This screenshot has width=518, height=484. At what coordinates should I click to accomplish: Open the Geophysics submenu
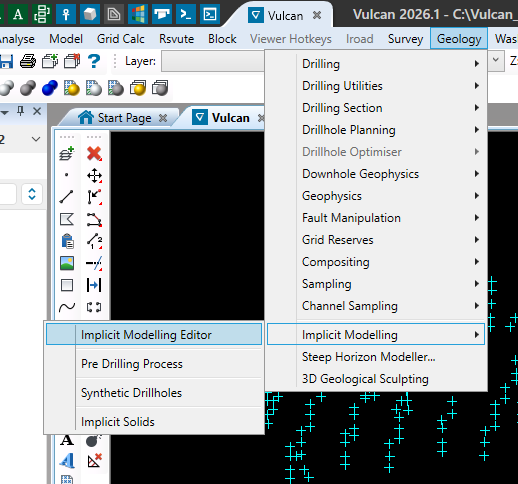click(x=376, y=196)
